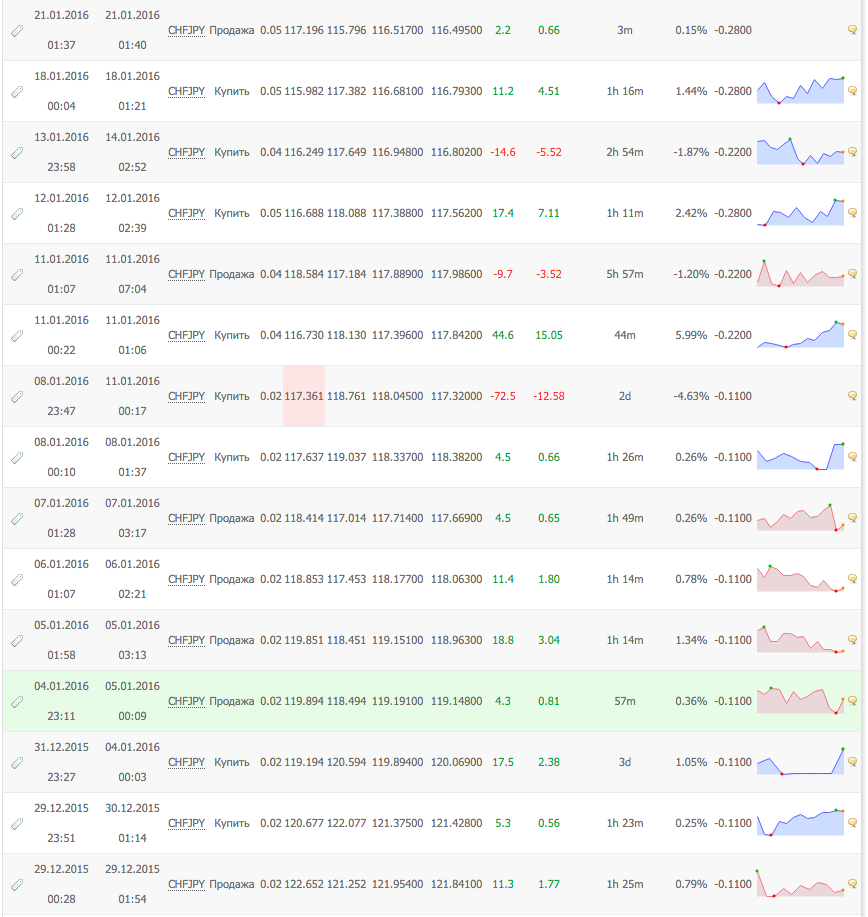View mini chart of the 2h 54m trade
868x917 pixels.
(800, 151)
